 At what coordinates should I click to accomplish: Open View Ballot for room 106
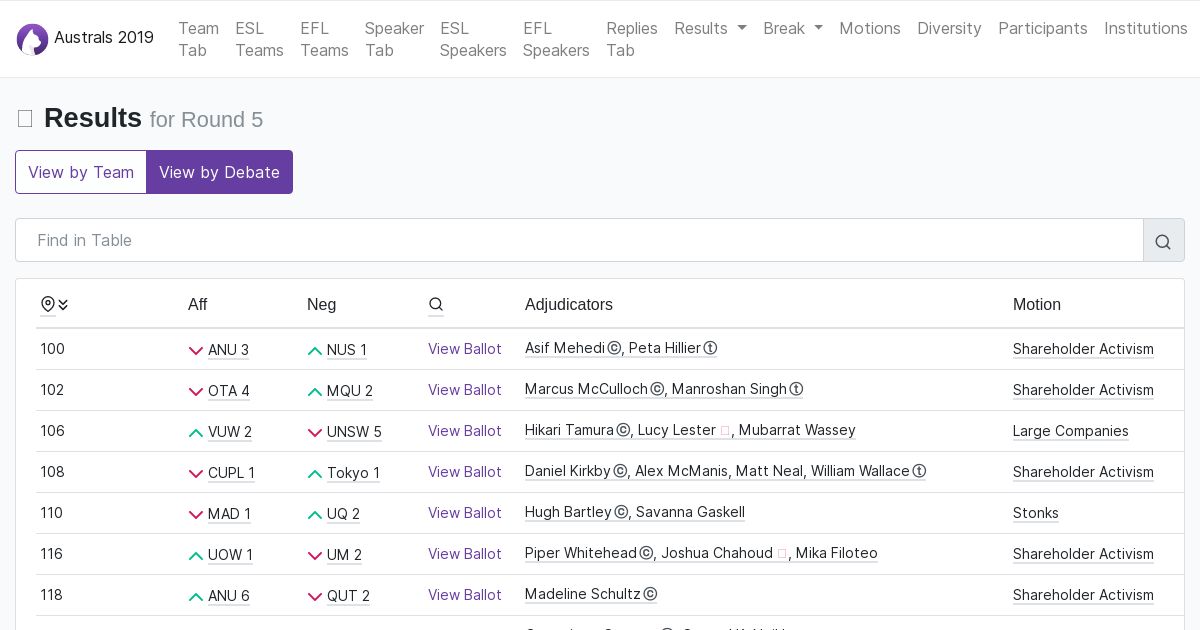click(x=464, y=431)
